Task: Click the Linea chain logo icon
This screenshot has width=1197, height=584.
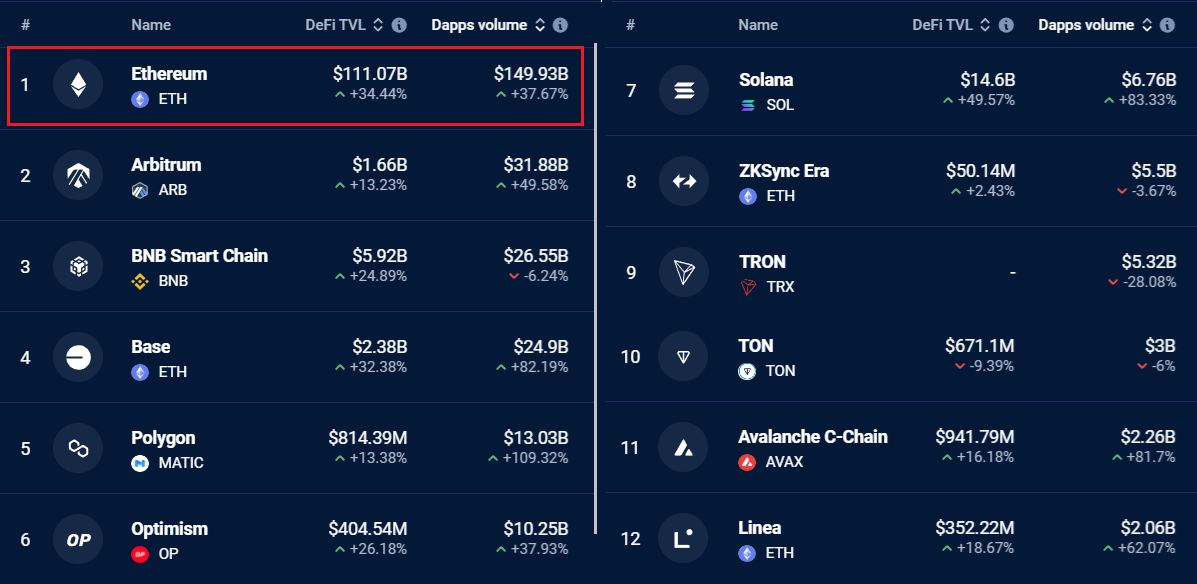Action: tap(684, 539)
